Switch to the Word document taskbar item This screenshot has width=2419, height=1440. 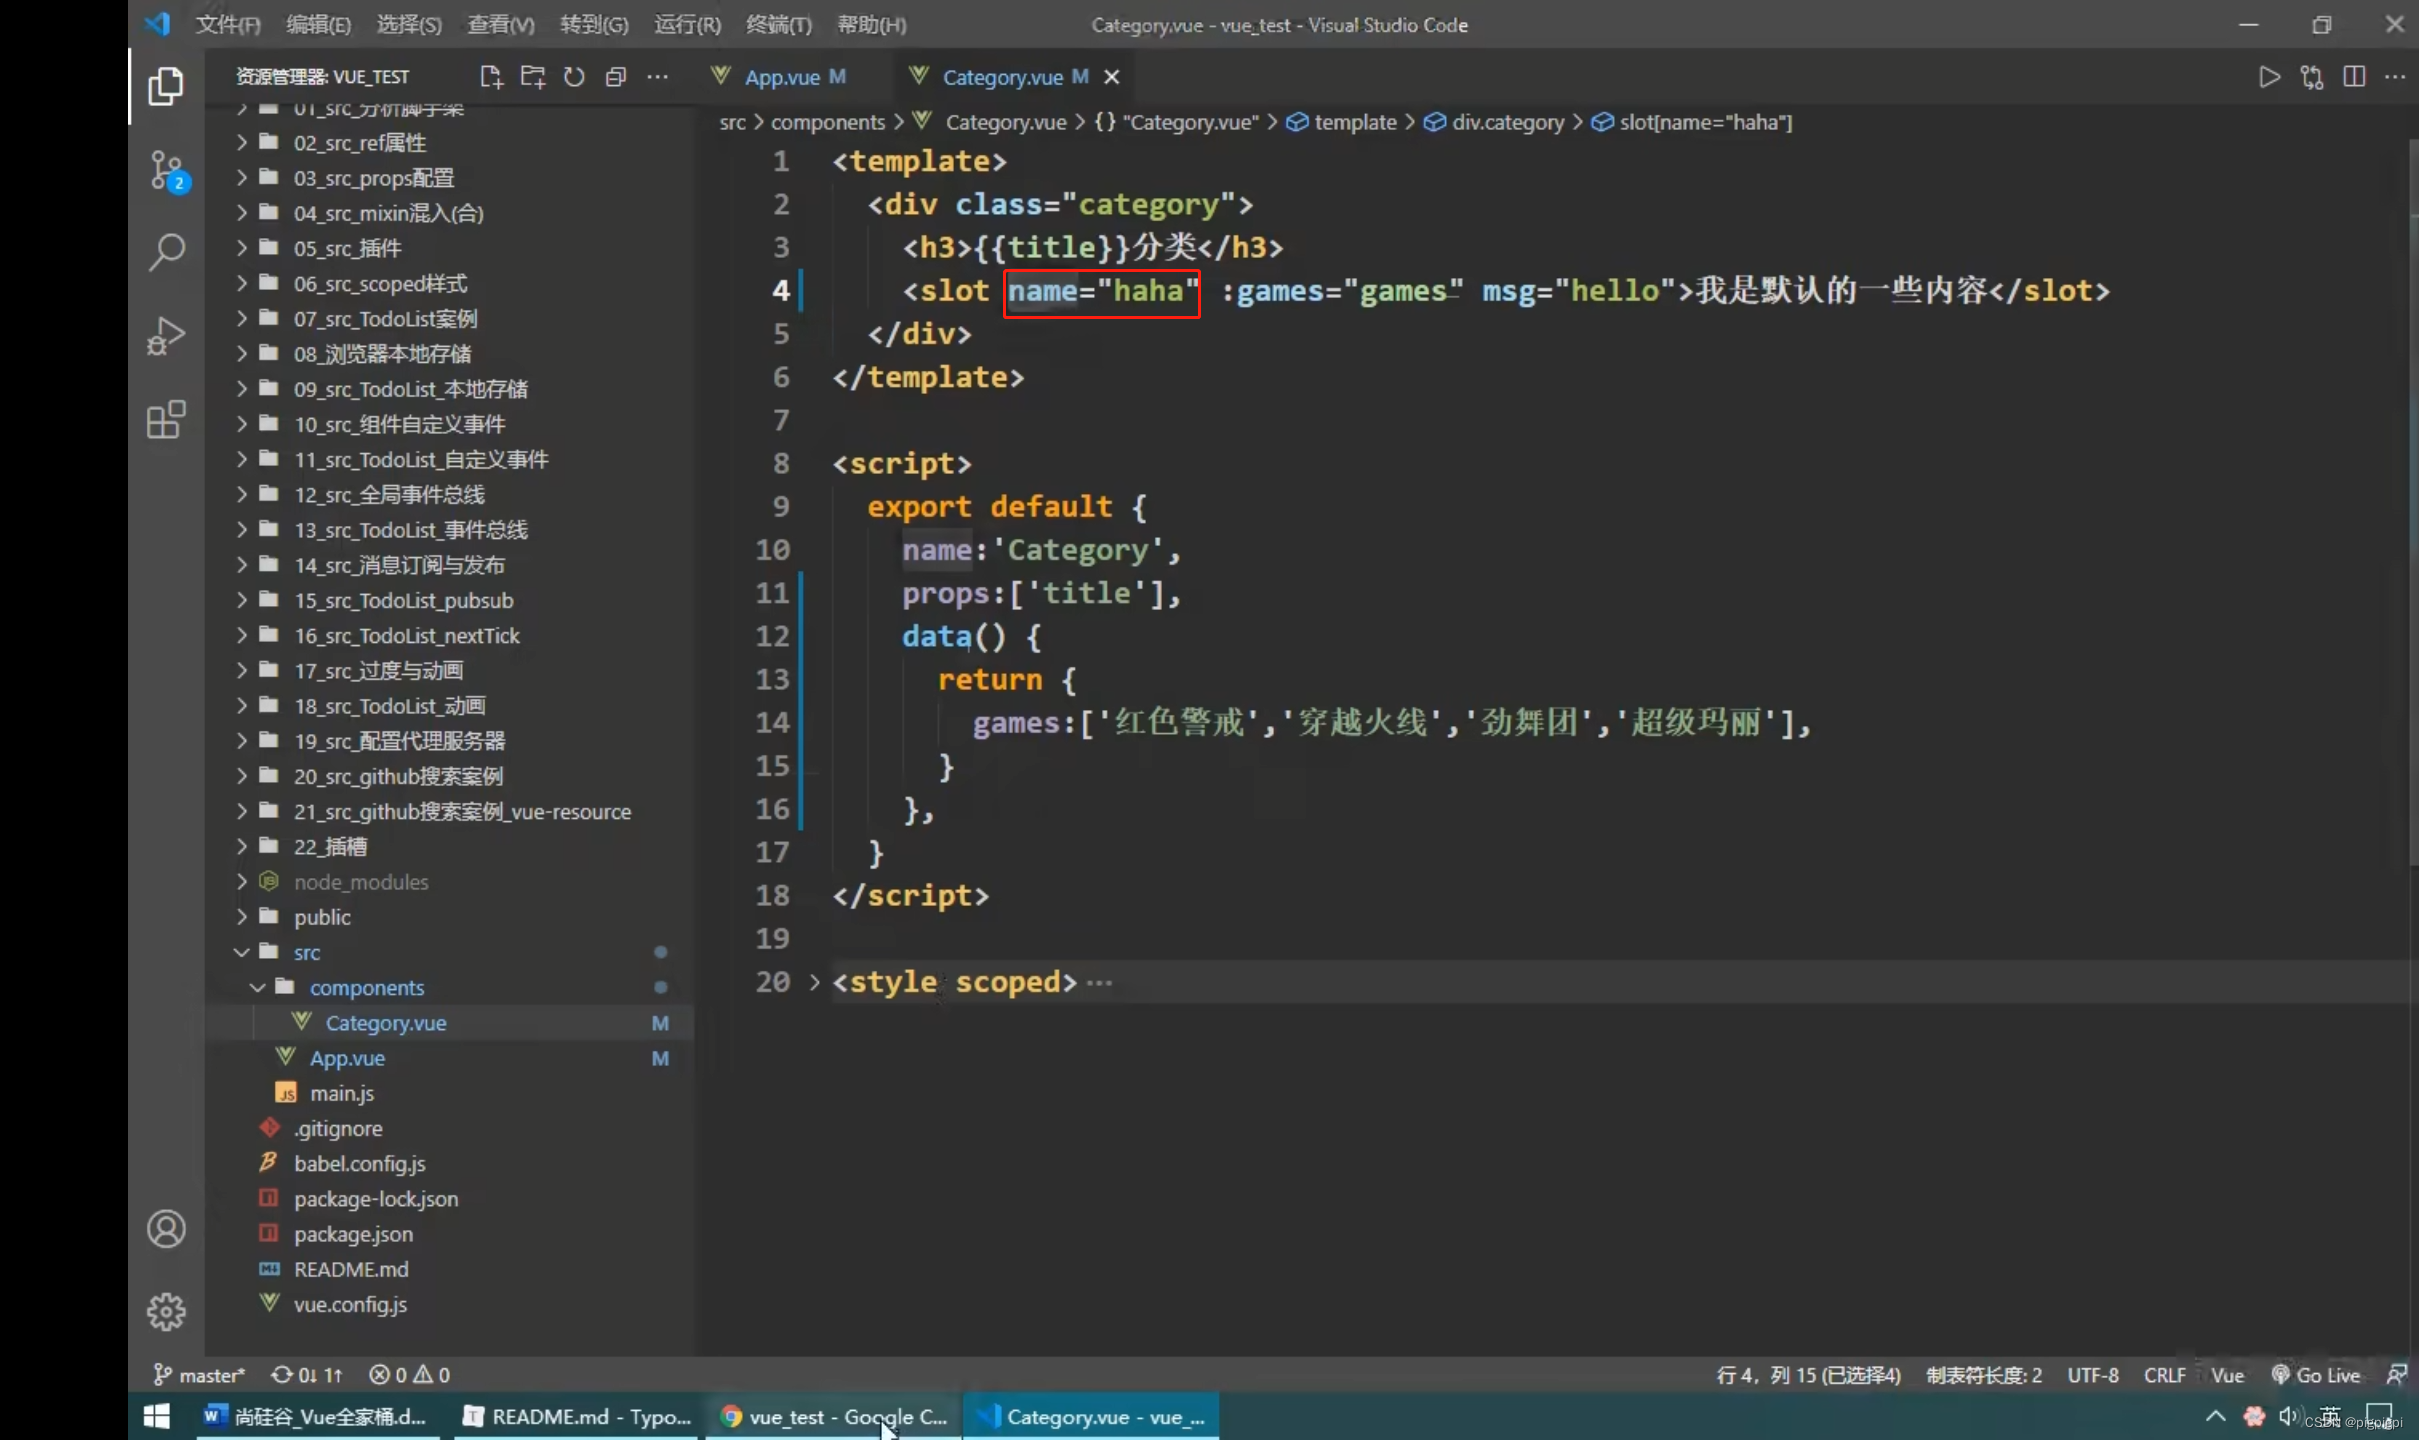316,1416
